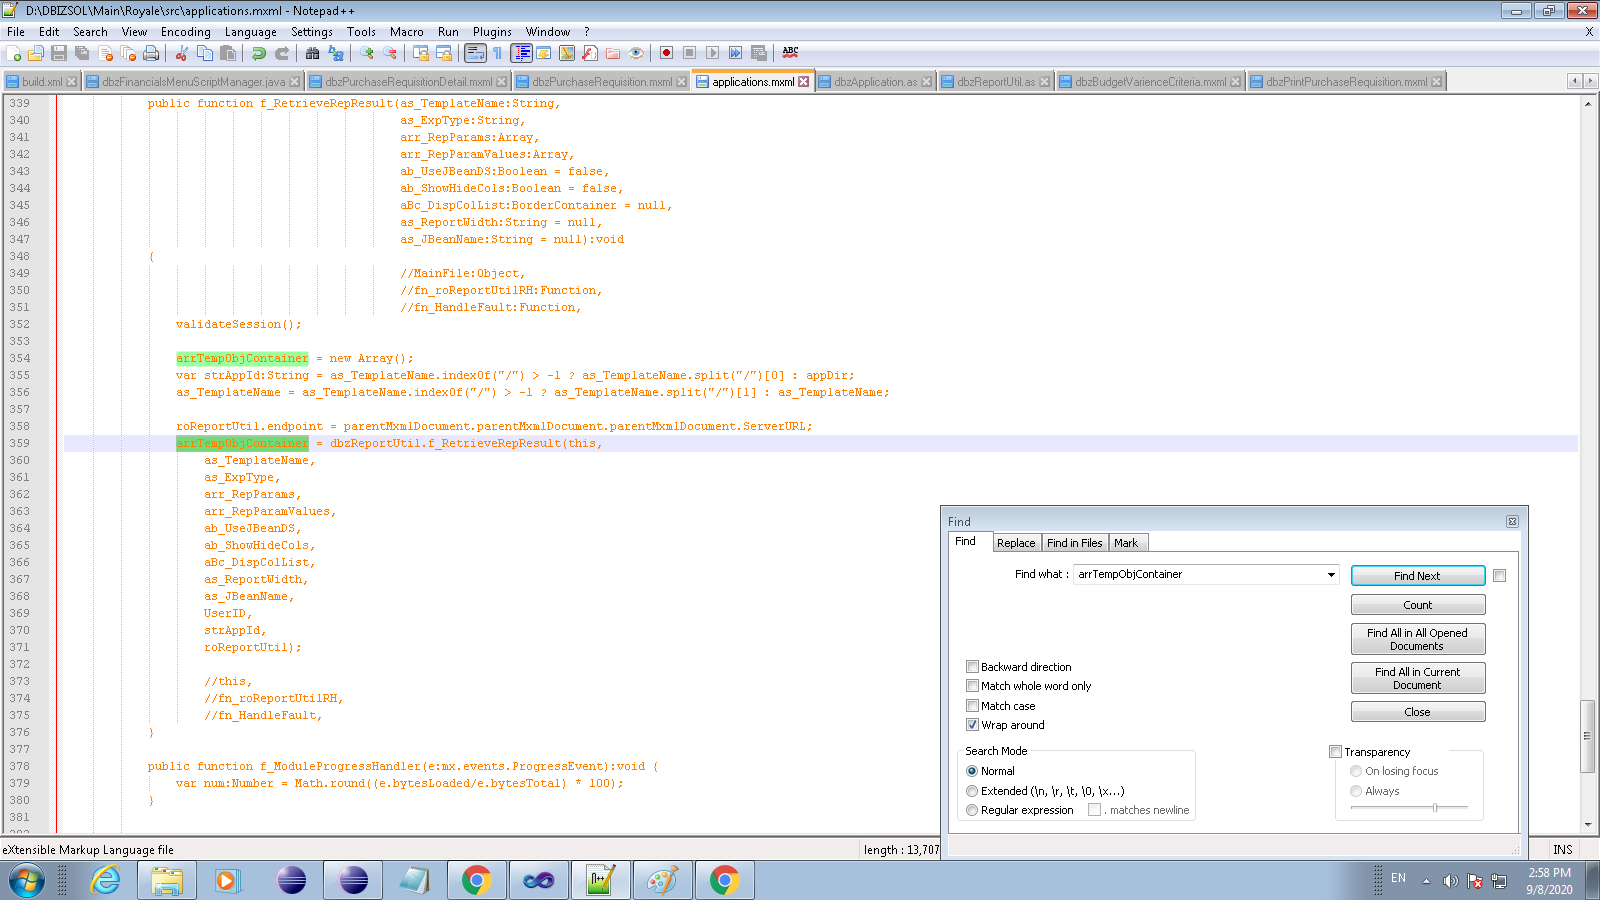This screenshot has height=900, width=1600.
Task: Click Find All in All Opened Documents
Action: click(x=1417, y=639)
